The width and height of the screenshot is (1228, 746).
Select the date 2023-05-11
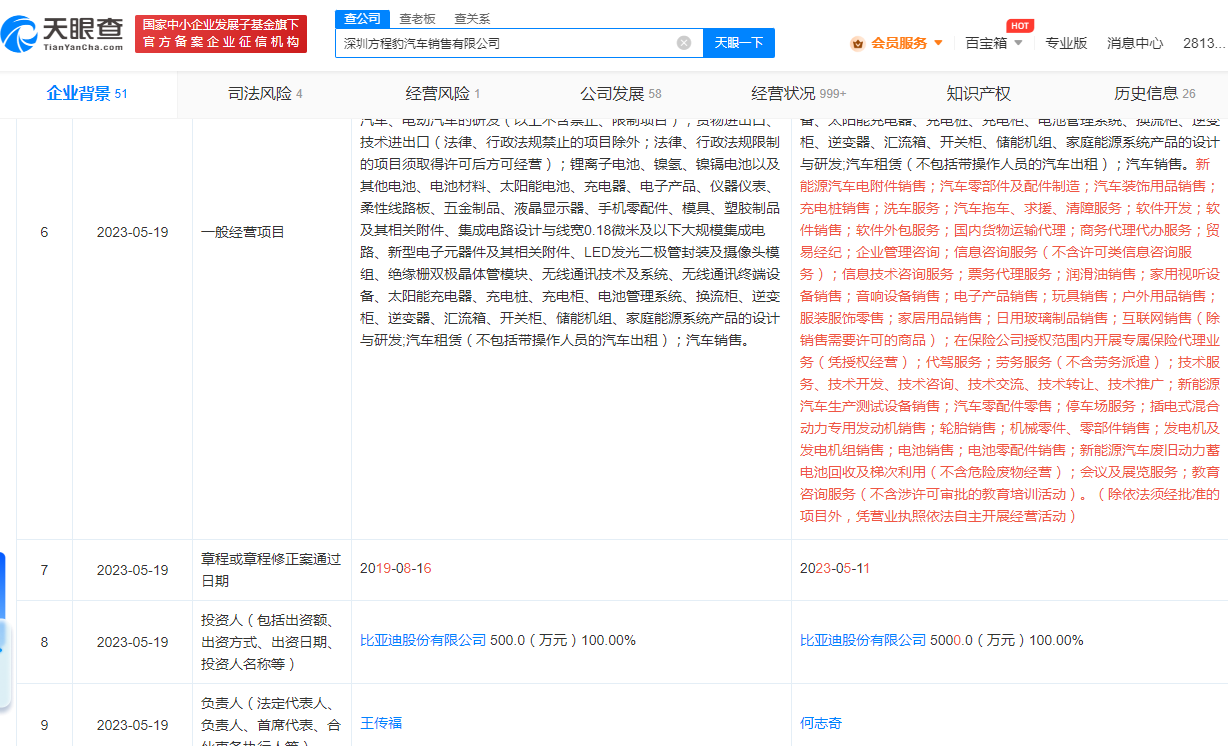click(835, 568)
